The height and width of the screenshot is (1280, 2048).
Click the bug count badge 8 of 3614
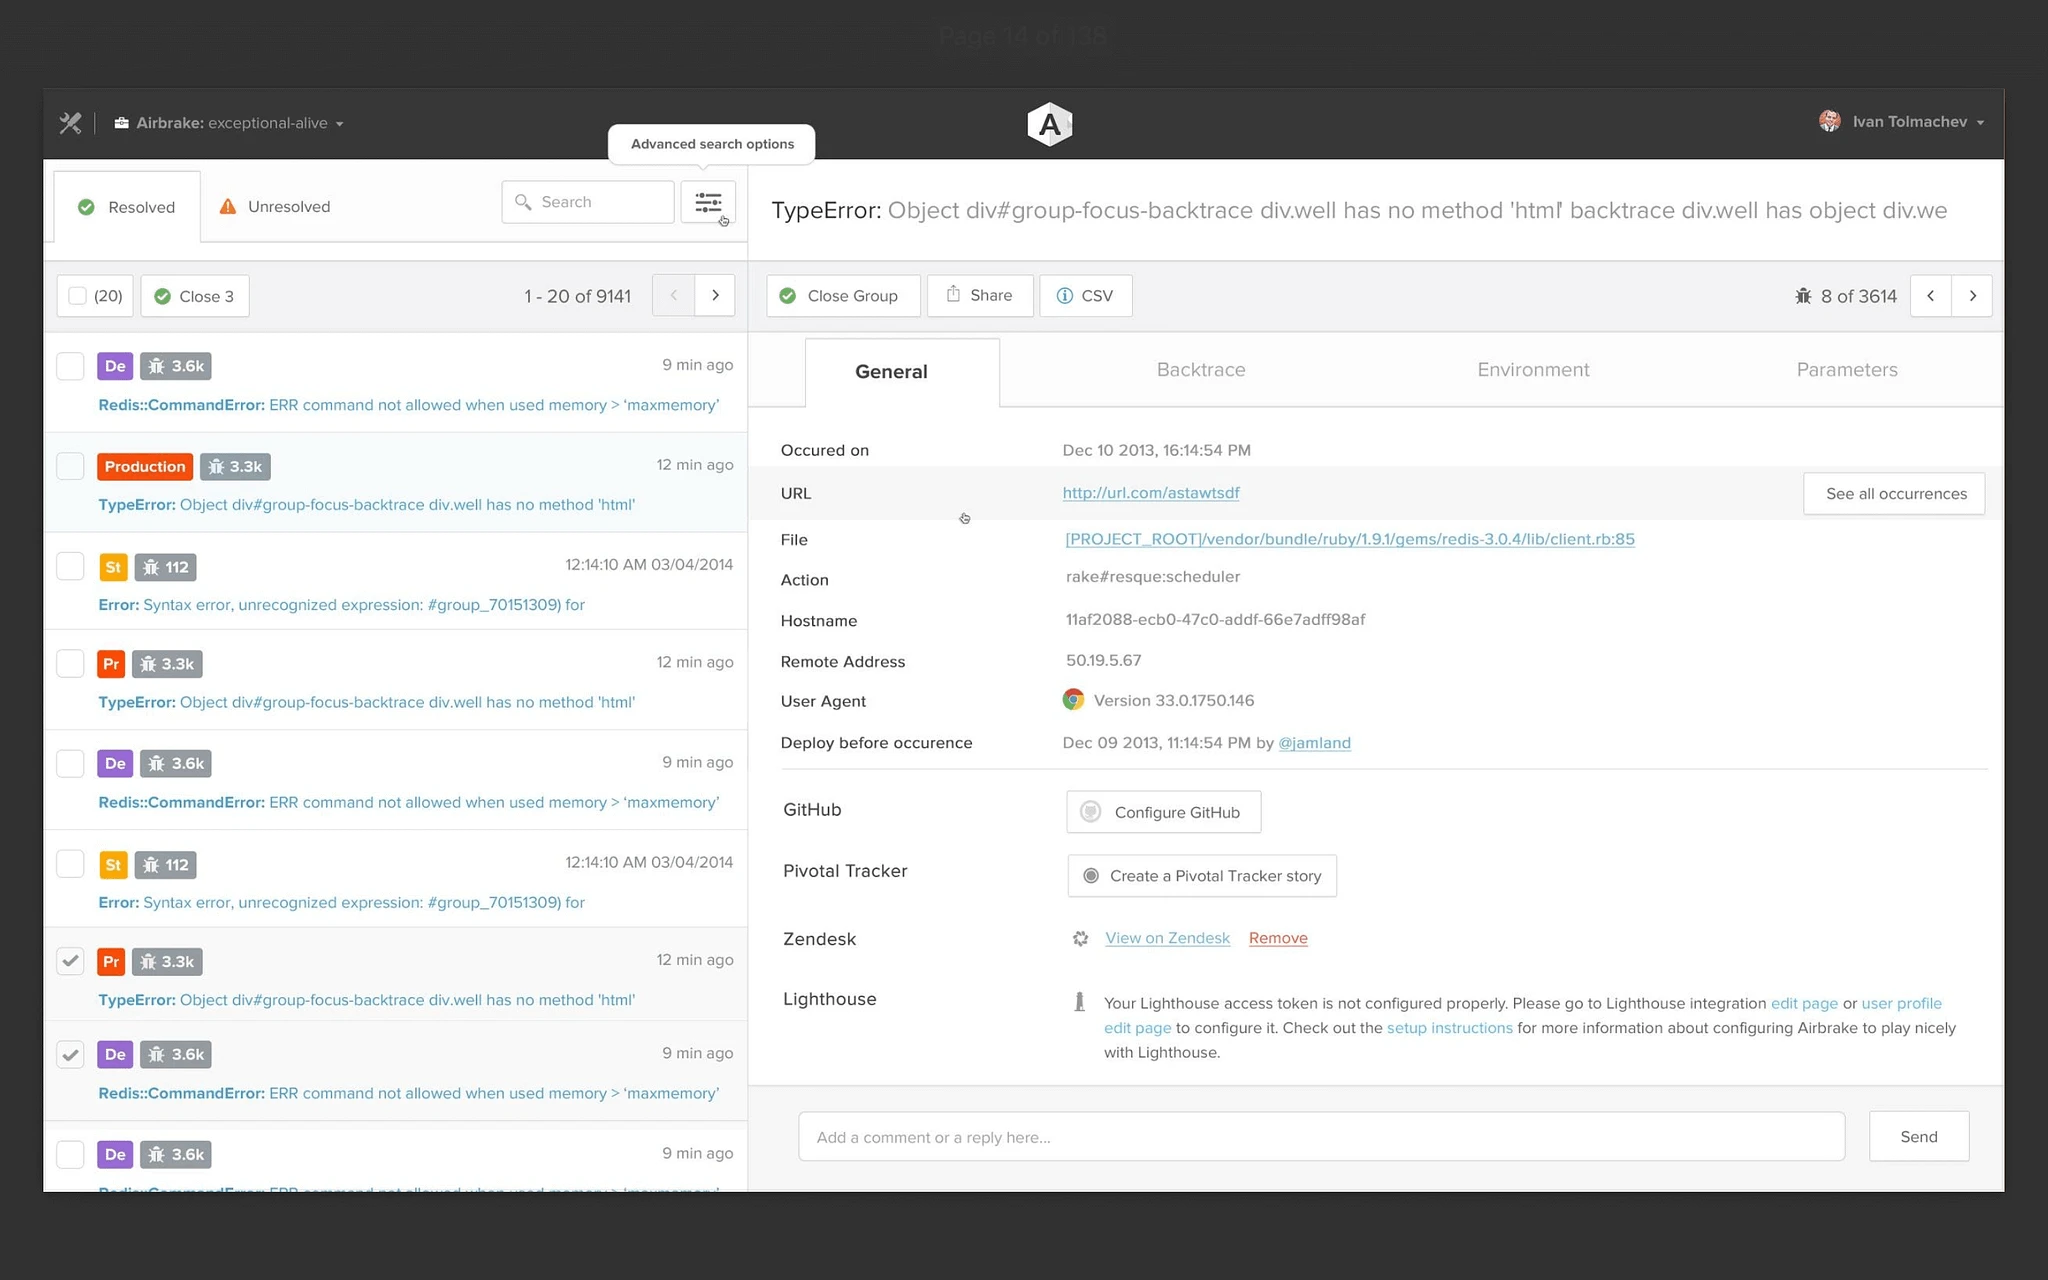[1846, 296]
